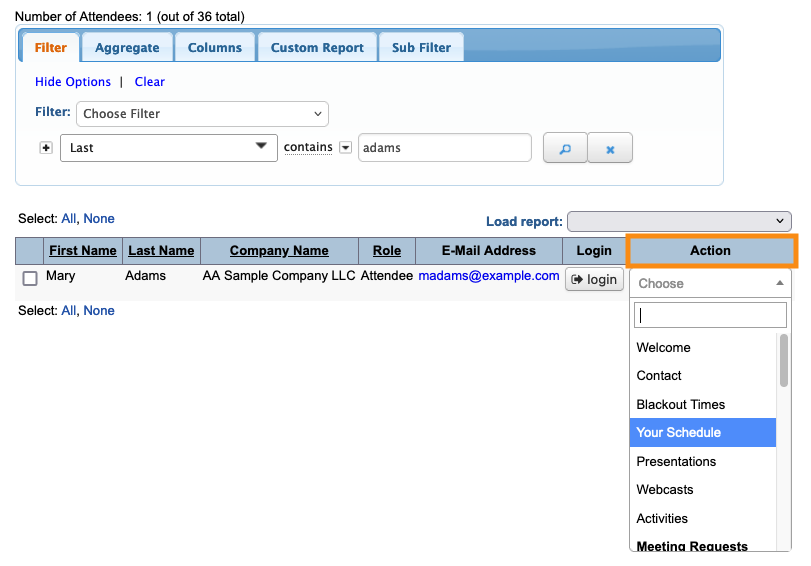Click the filter value field containing adams
Image resolution: width=811 pixels, height=566 pixels.
tap(444, 147)
